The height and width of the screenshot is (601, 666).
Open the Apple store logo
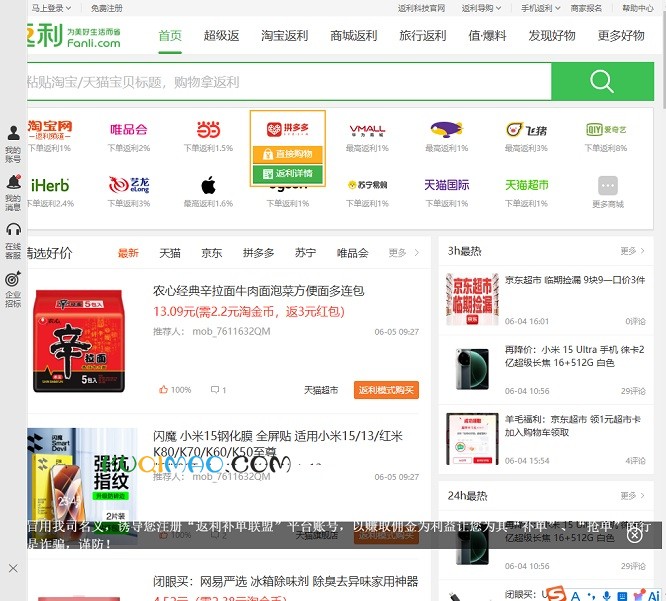[x=209, y=185]
